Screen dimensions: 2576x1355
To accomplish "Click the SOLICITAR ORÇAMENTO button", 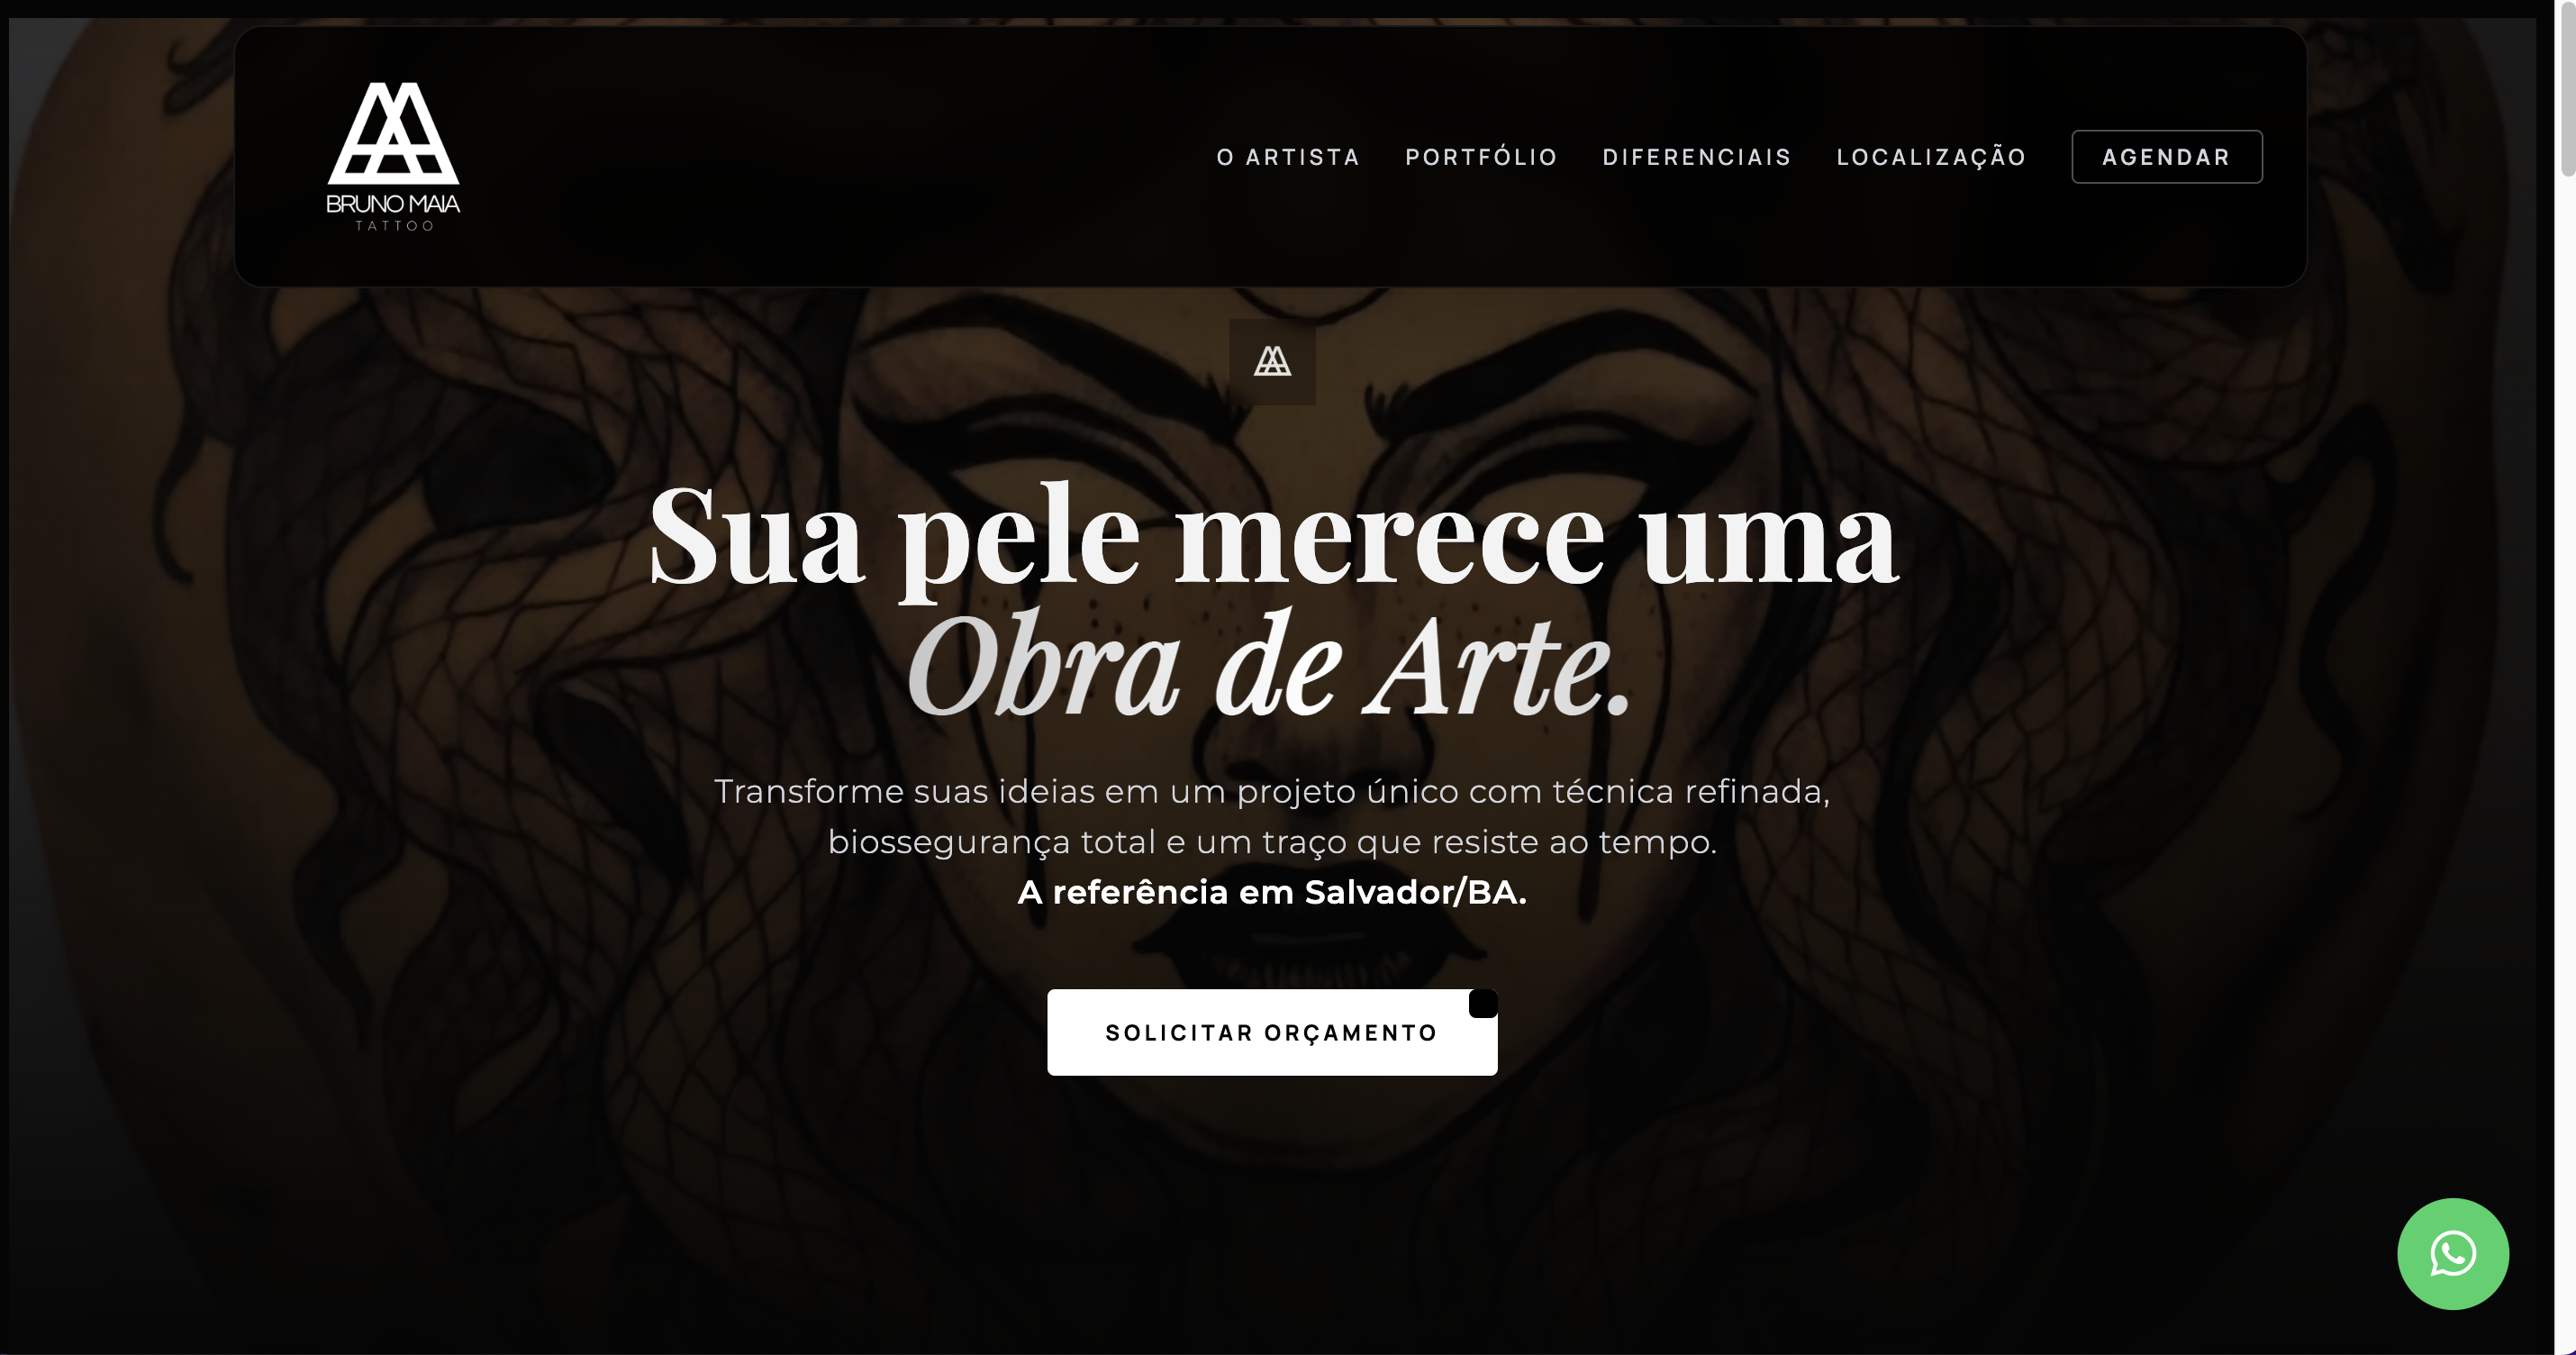I will tap(1272, 1032).
